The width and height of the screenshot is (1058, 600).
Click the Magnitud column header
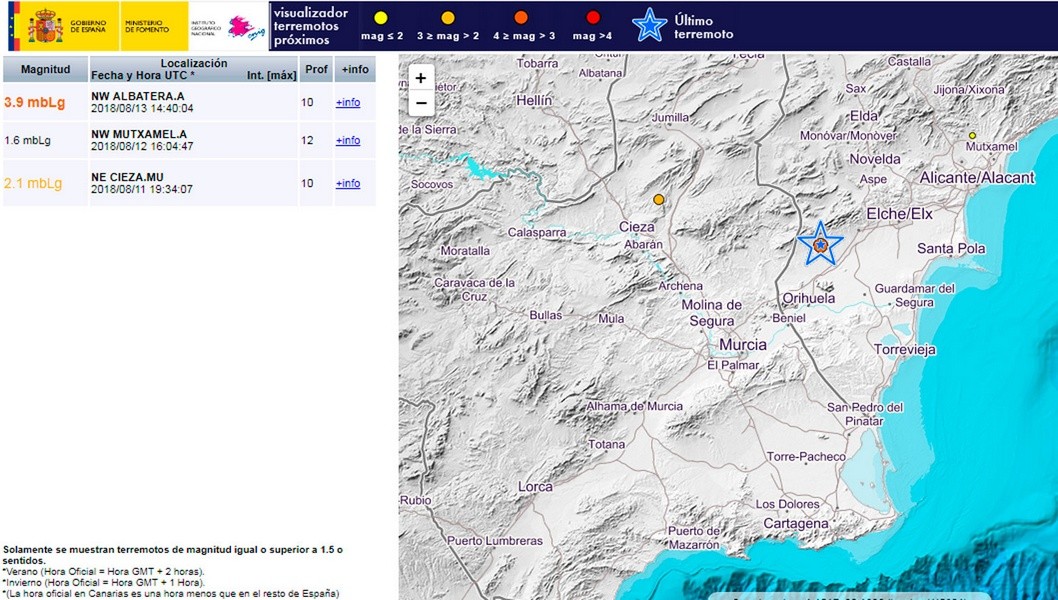coord(45,69)
